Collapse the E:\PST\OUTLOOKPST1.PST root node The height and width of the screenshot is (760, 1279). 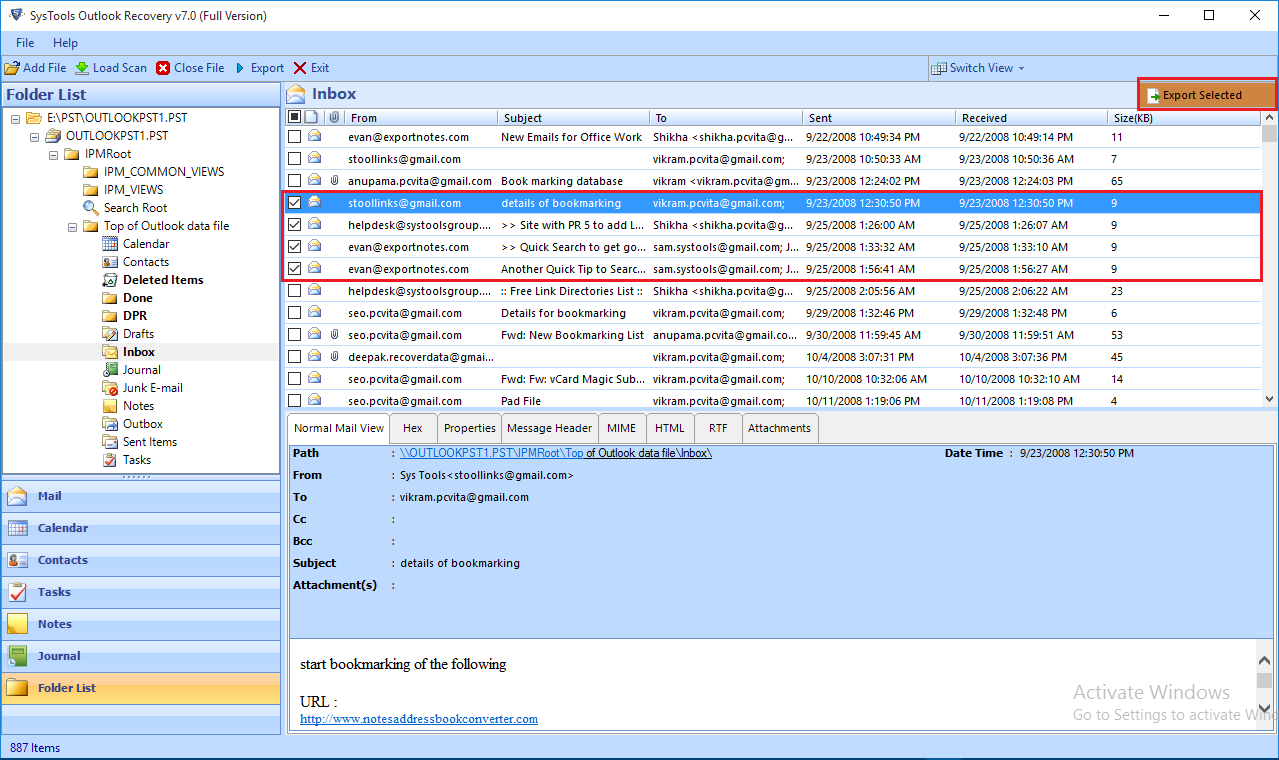15,118
